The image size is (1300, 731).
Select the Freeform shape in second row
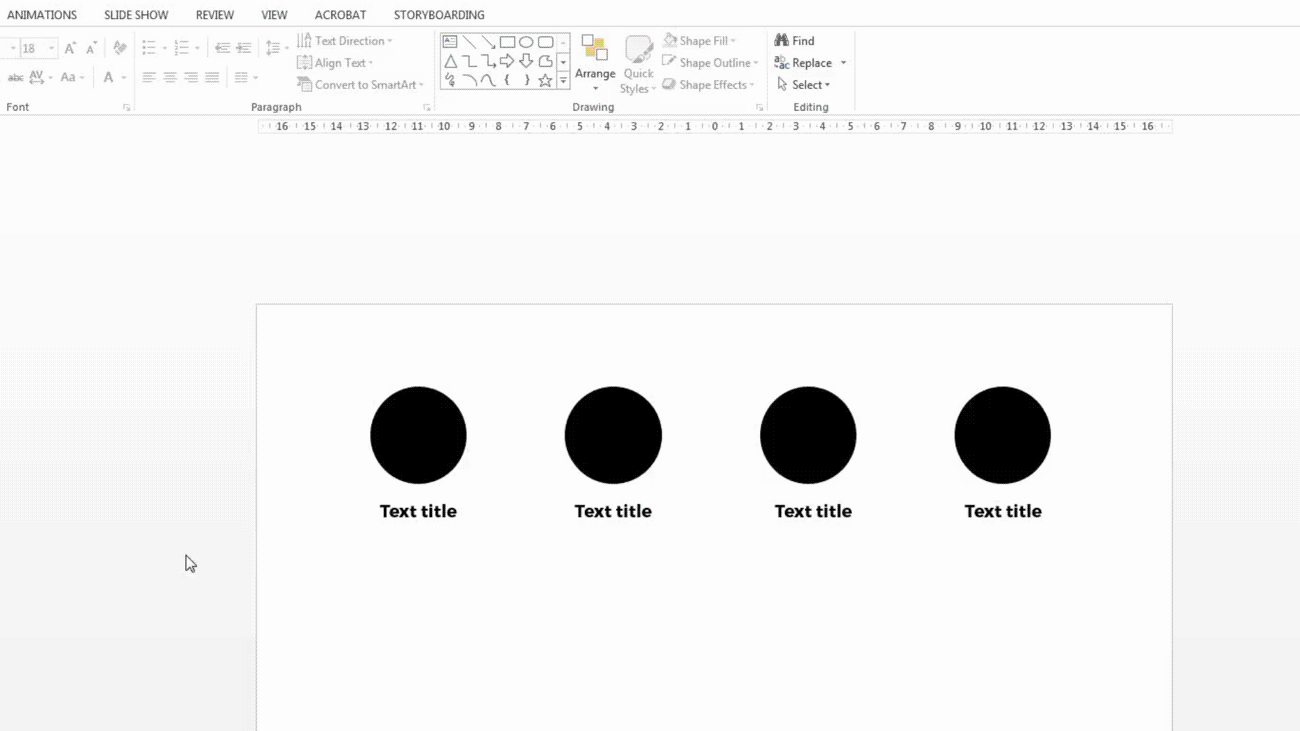[545, 61]
